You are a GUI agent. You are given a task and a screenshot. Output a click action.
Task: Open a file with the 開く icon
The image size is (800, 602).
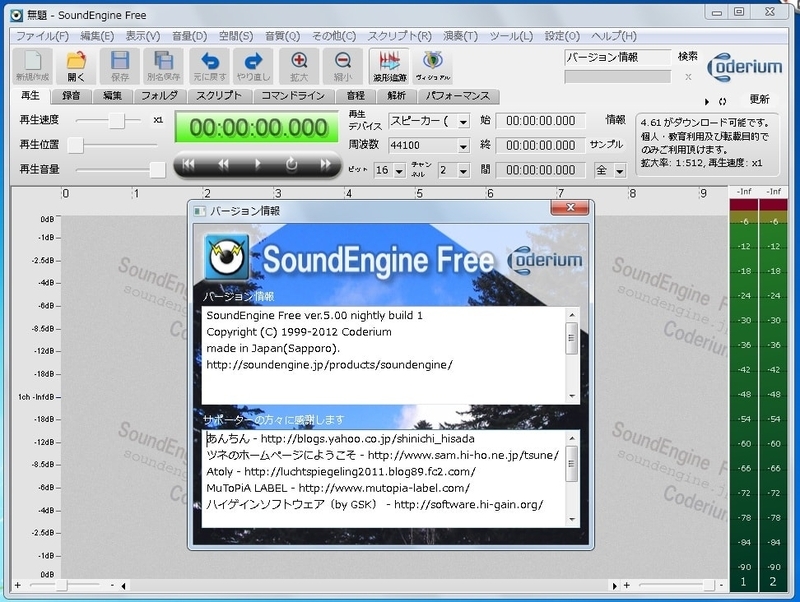pos(76,66)
